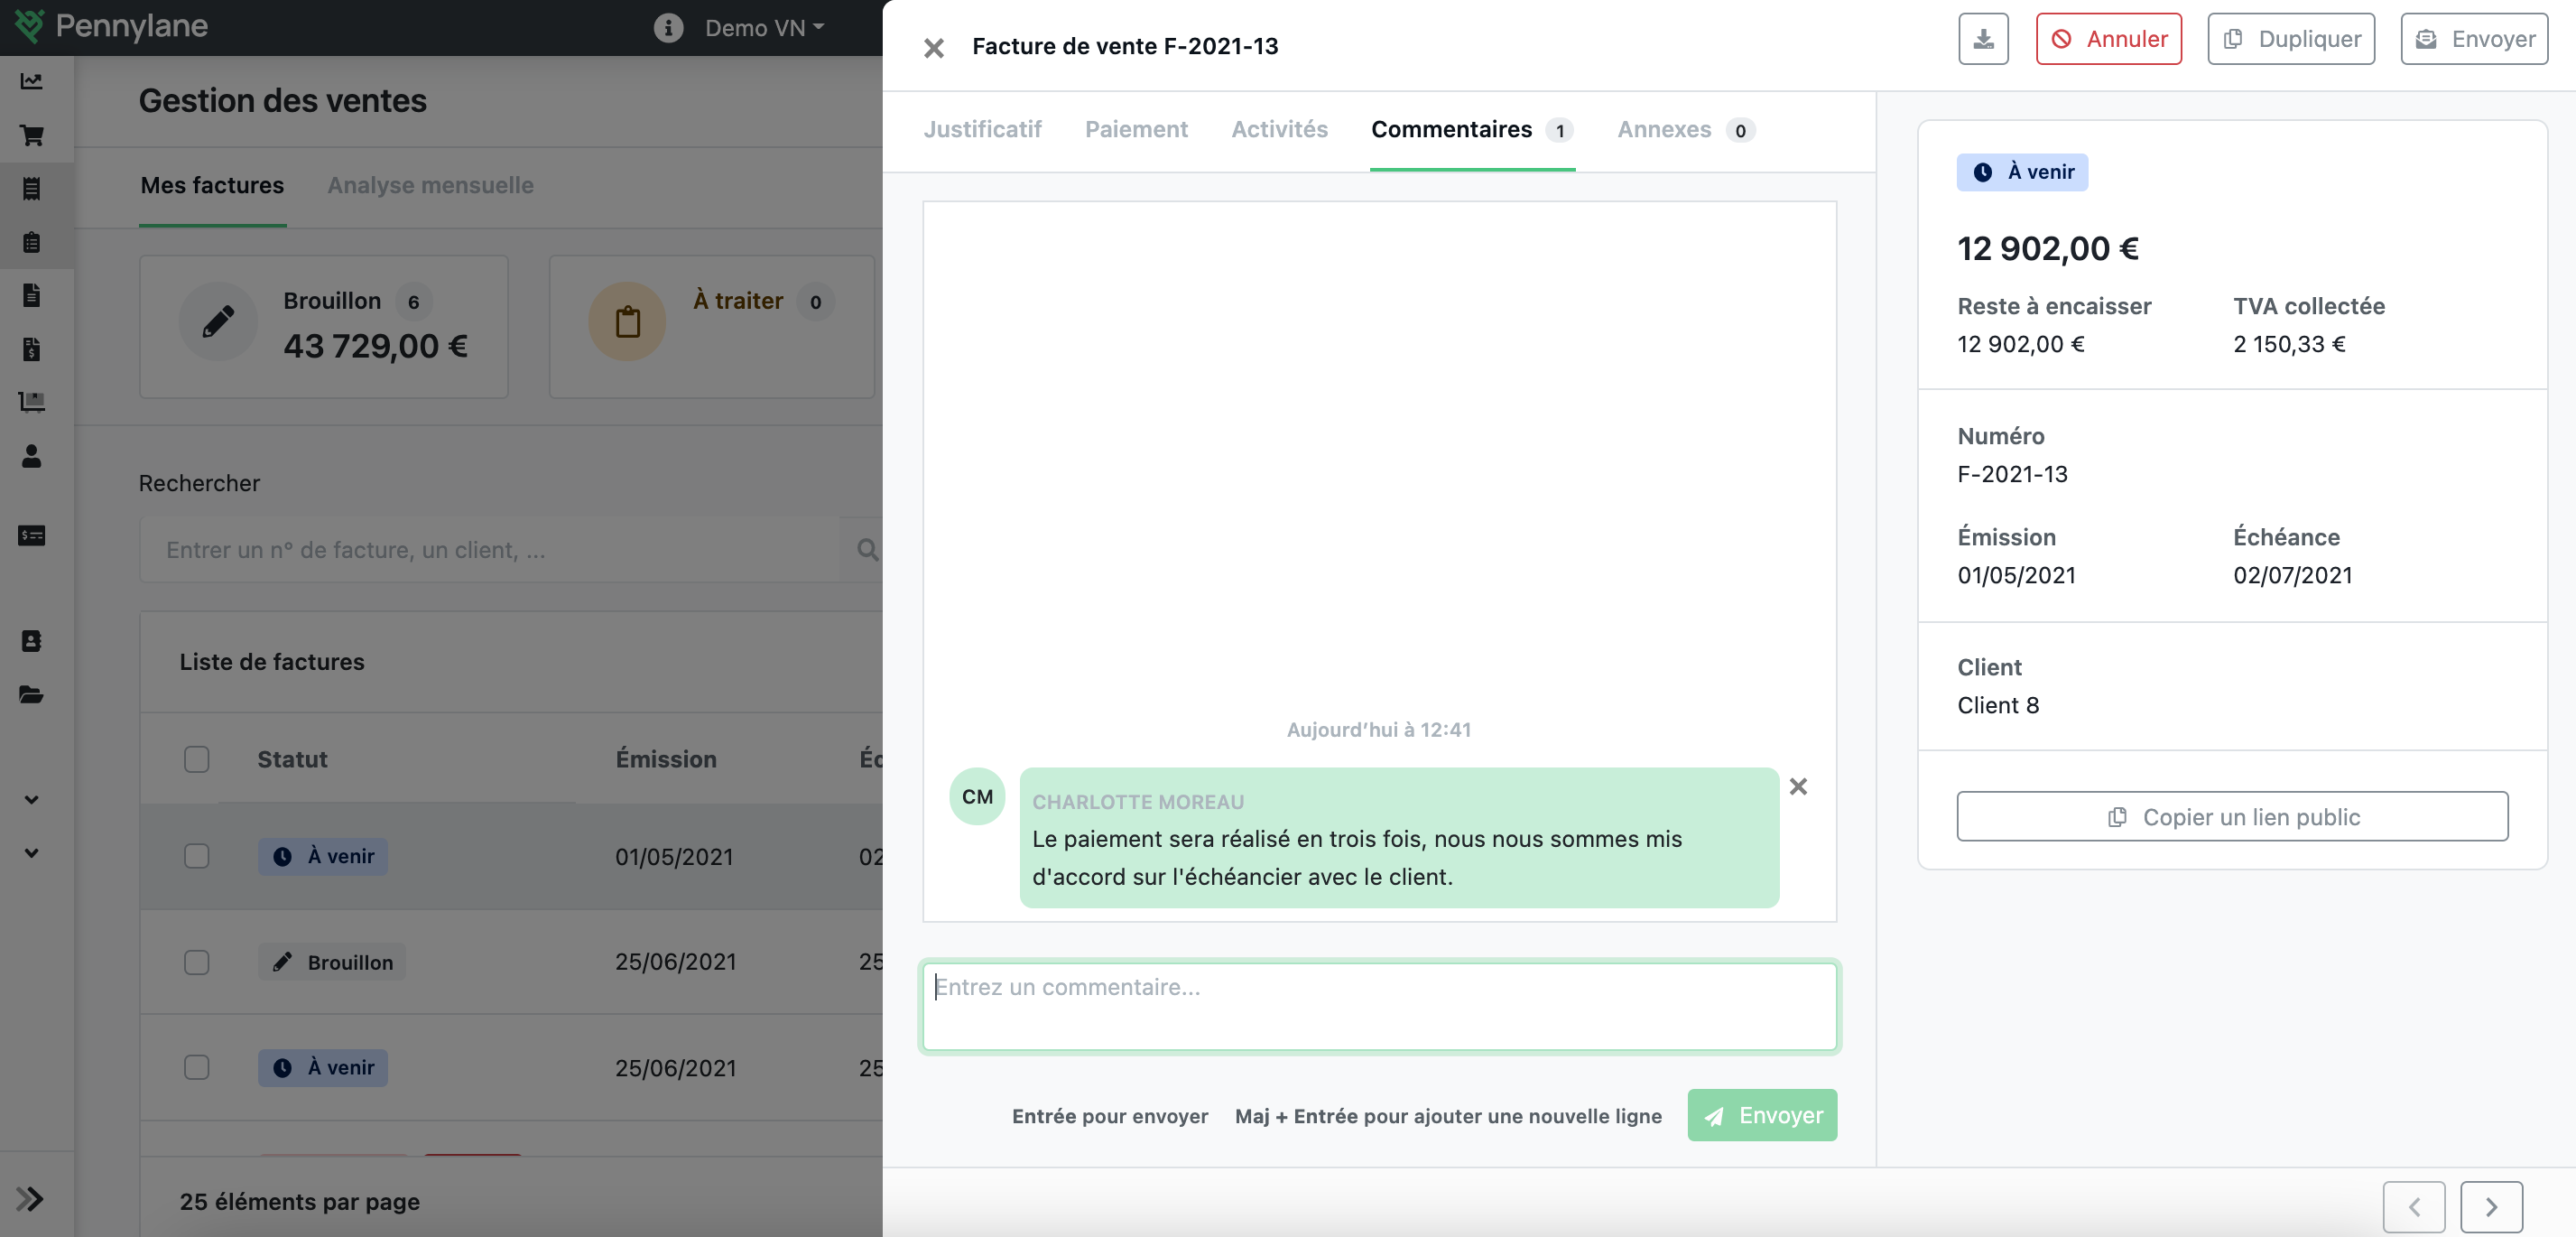Open the Annexes tab
This screenshot has height=1237, width=2576.
pos(1686,130)
